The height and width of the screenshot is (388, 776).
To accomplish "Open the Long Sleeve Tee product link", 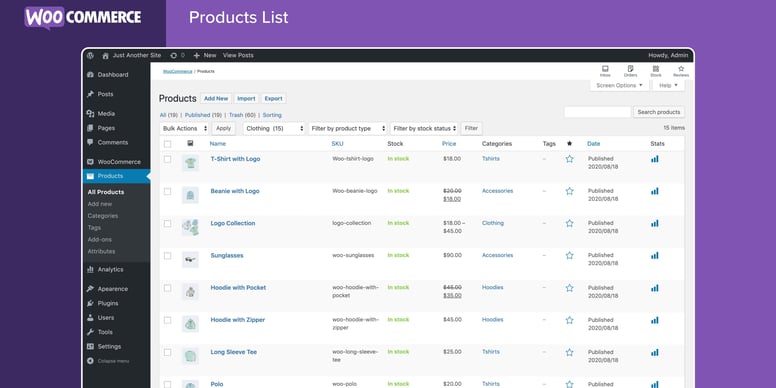I will point(234,352).
